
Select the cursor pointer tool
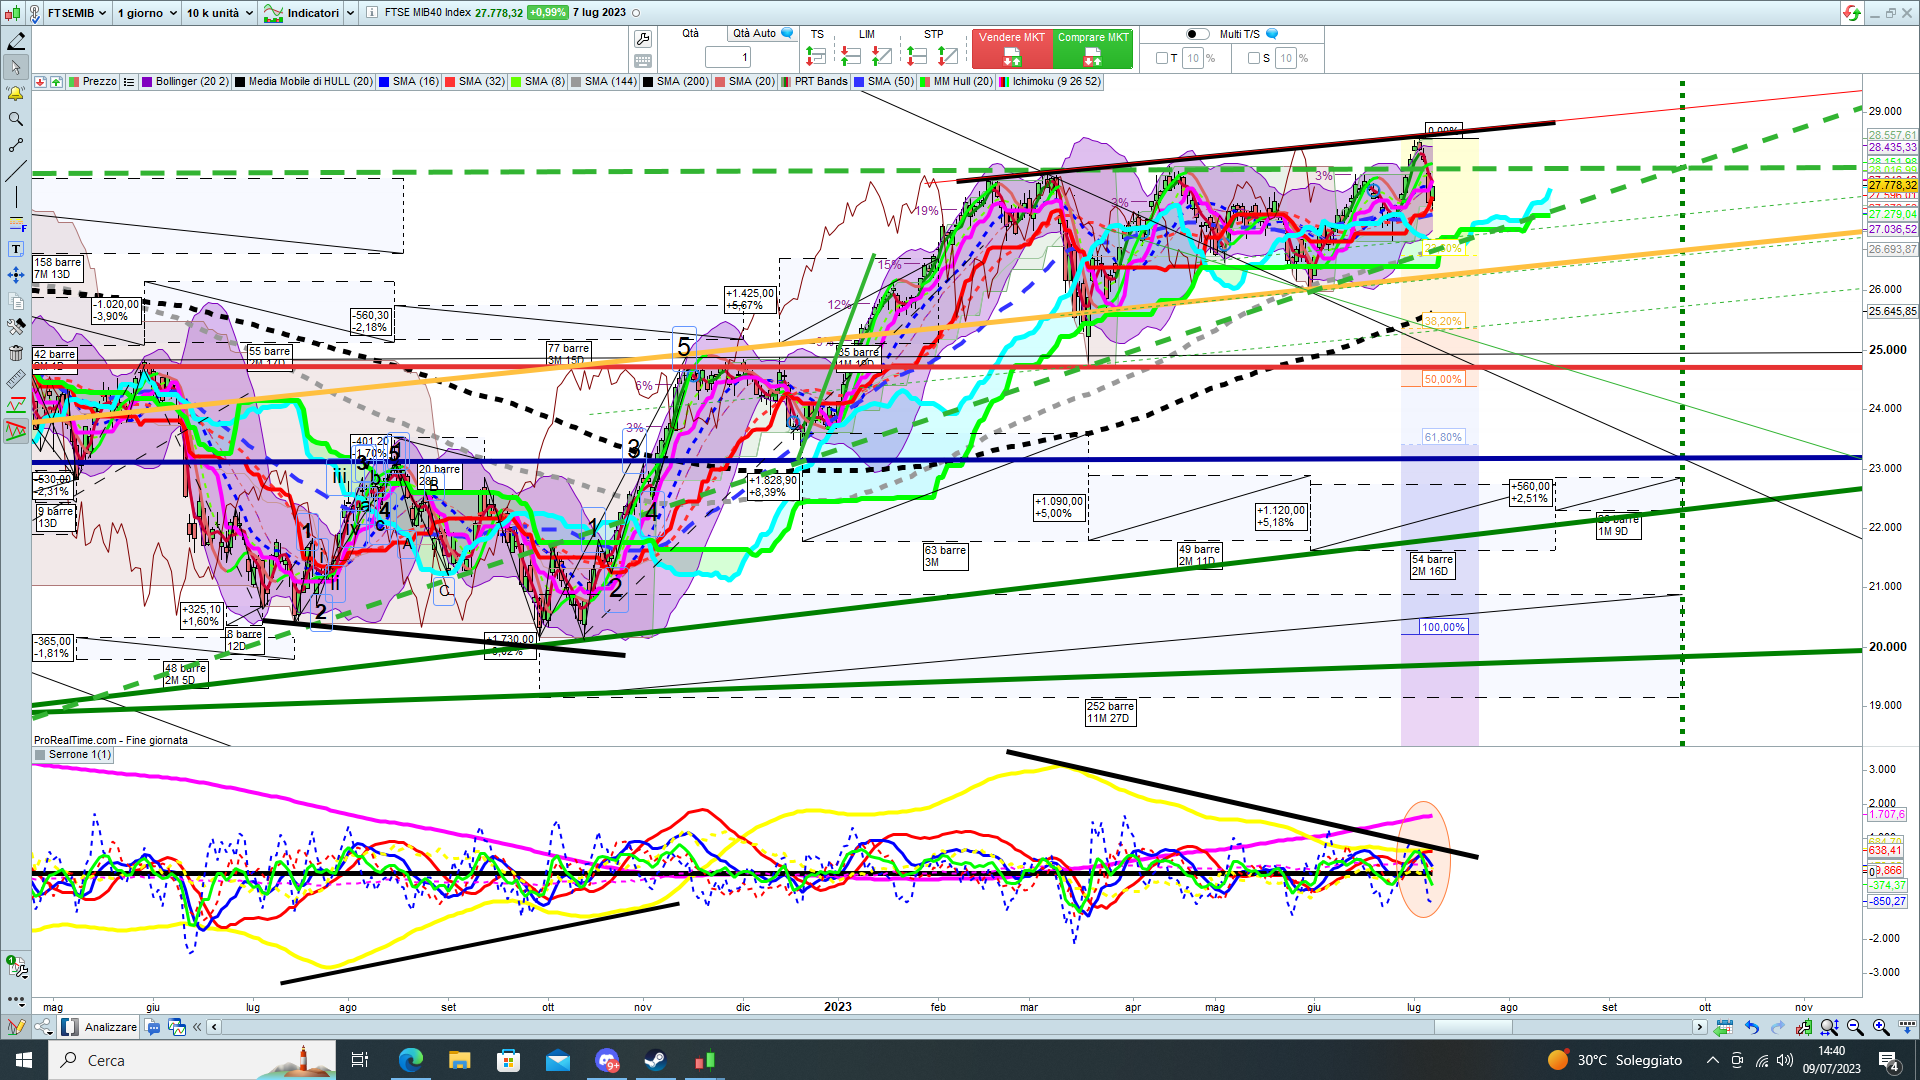tap(16, 67)
